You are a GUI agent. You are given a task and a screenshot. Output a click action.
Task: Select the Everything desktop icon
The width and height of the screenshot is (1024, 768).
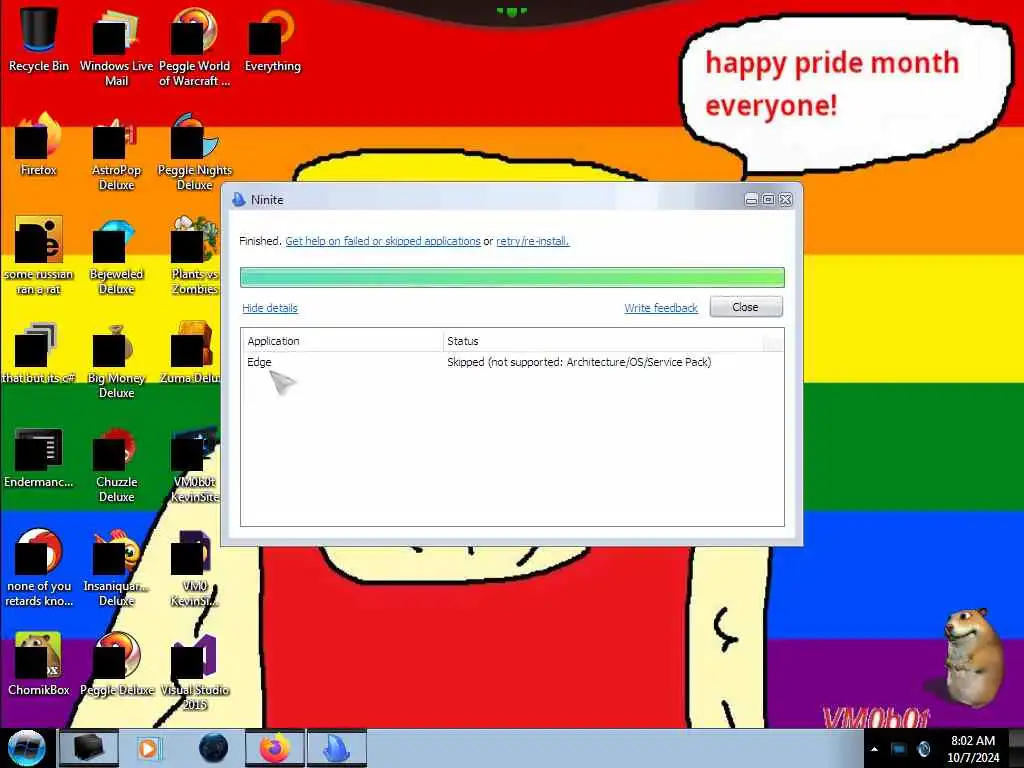pos(272,39)
